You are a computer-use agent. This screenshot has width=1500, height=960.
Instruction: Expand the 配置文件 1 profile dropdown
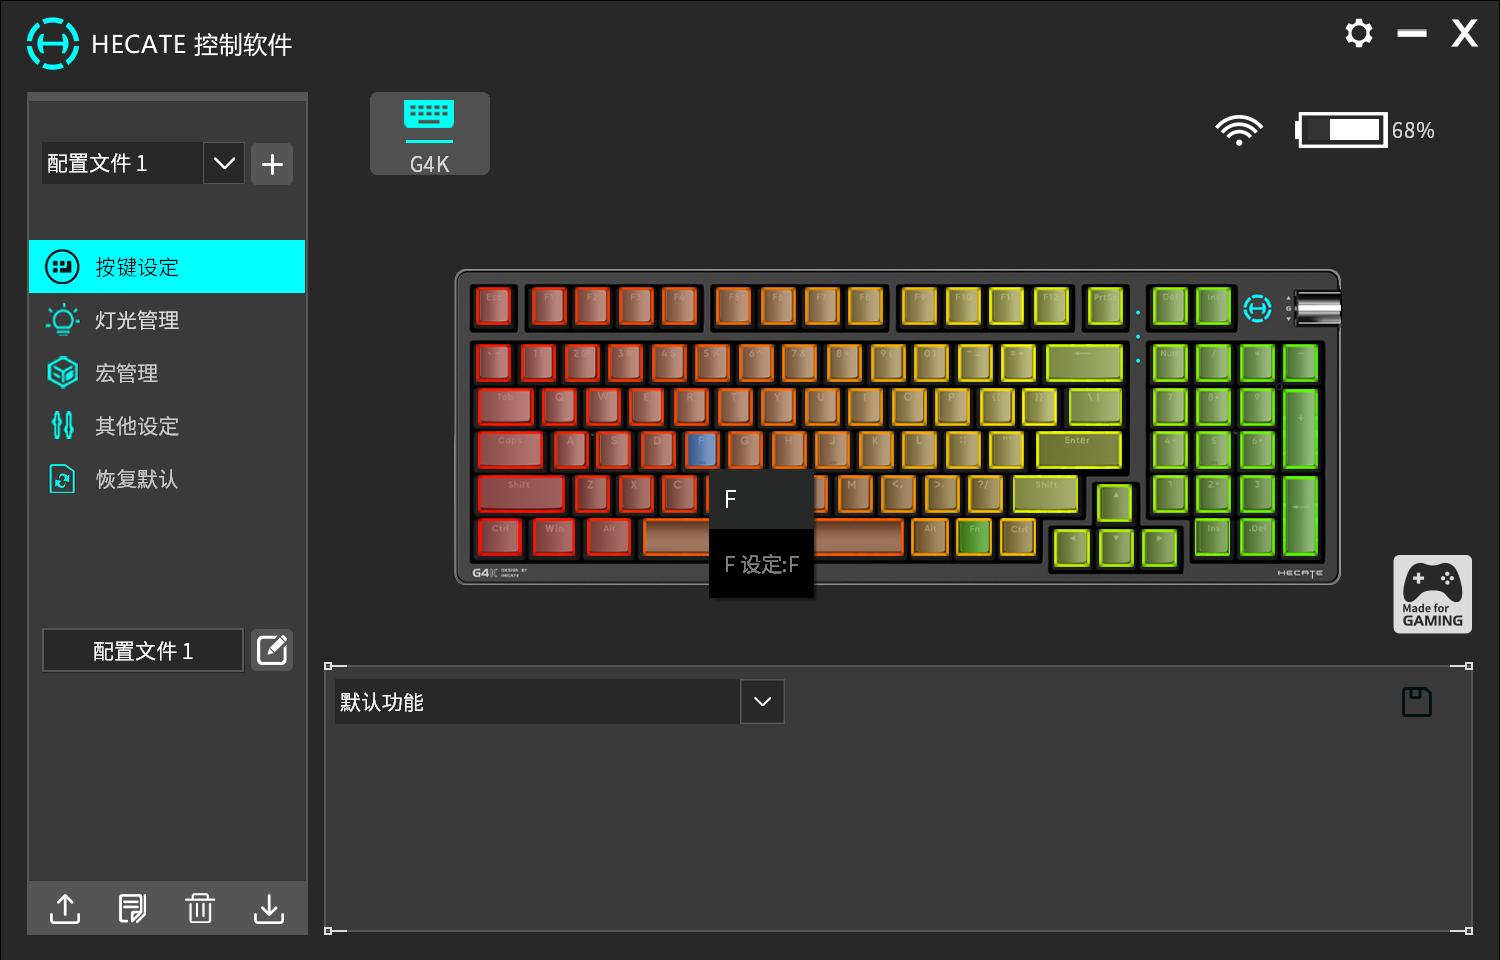point(224,163)
